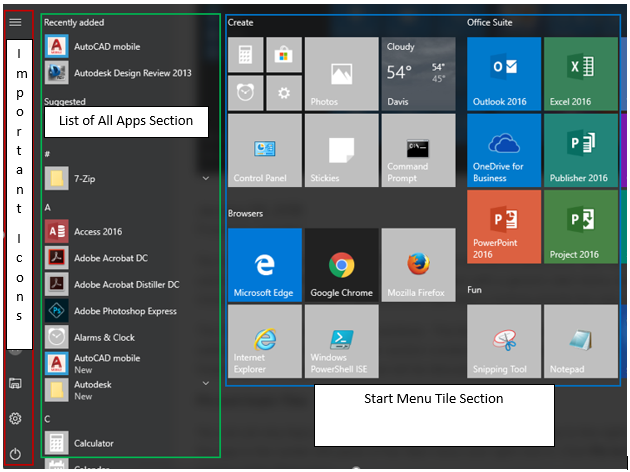Open File Explorer from sidebar icon
Image resolution: width=630 pixels, height=472 pixels.
tap(15, 384)
